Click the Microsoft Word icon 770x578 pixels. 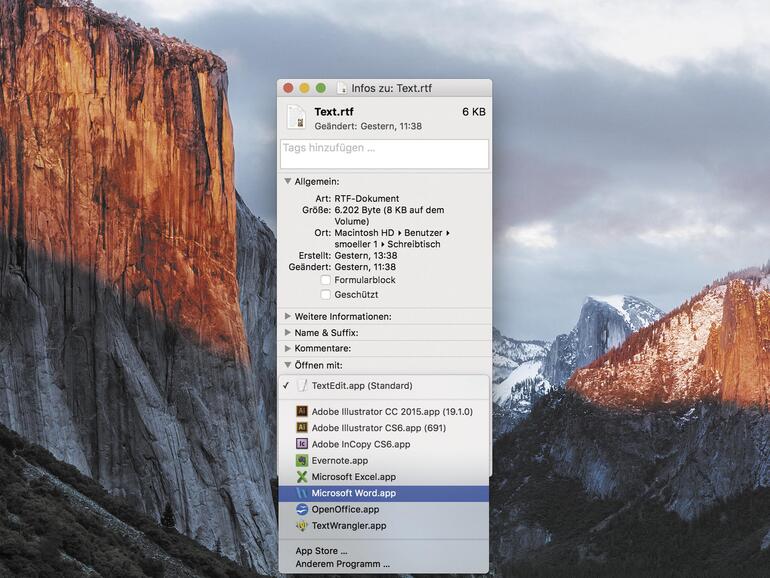click(x=302, y=493)
